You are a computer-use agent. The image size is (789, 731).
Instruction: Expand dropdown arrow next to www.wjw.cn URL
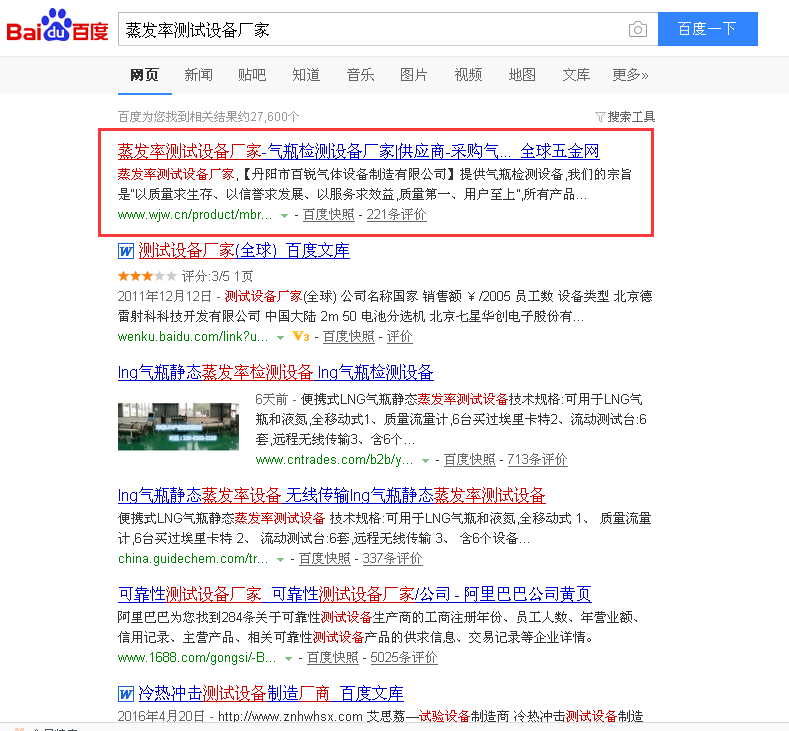point(284,215)
